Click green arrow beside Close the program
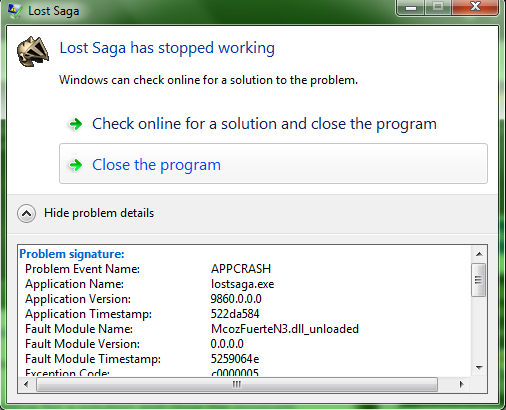This screenshot has height=410, width=506. [76, 165]
